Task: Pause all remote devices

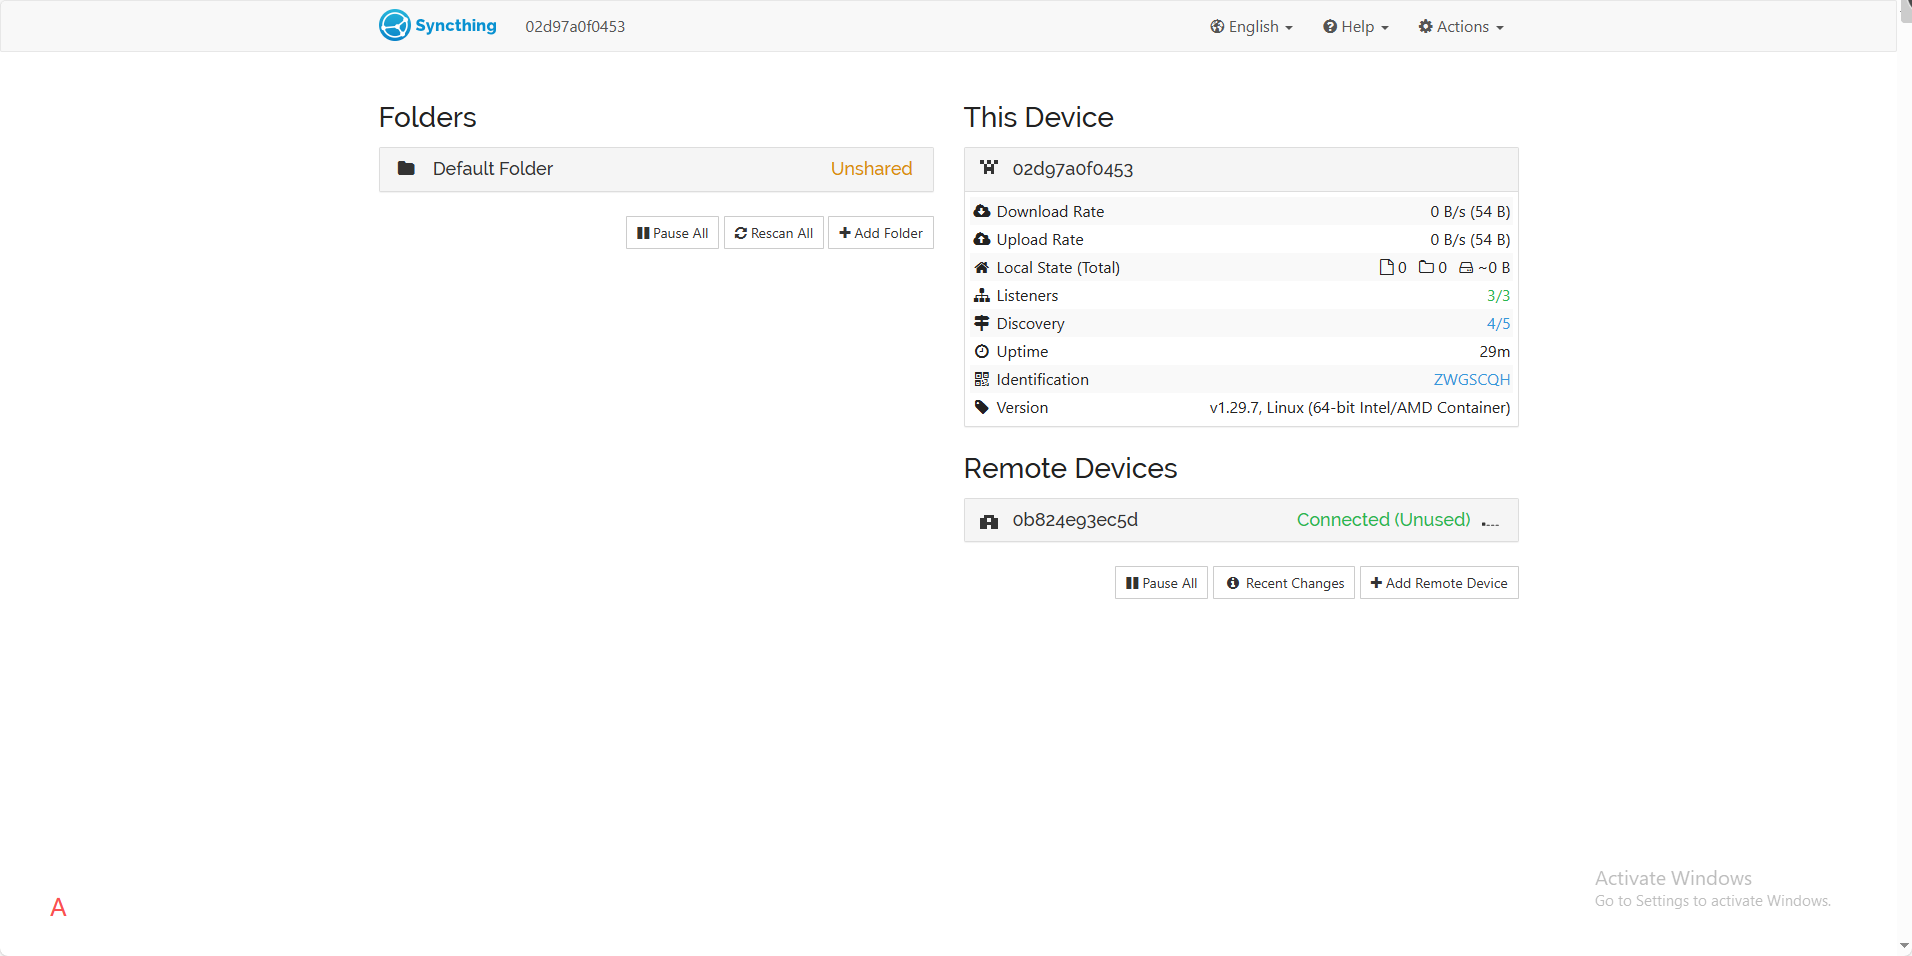Action: click(1161, 583)
